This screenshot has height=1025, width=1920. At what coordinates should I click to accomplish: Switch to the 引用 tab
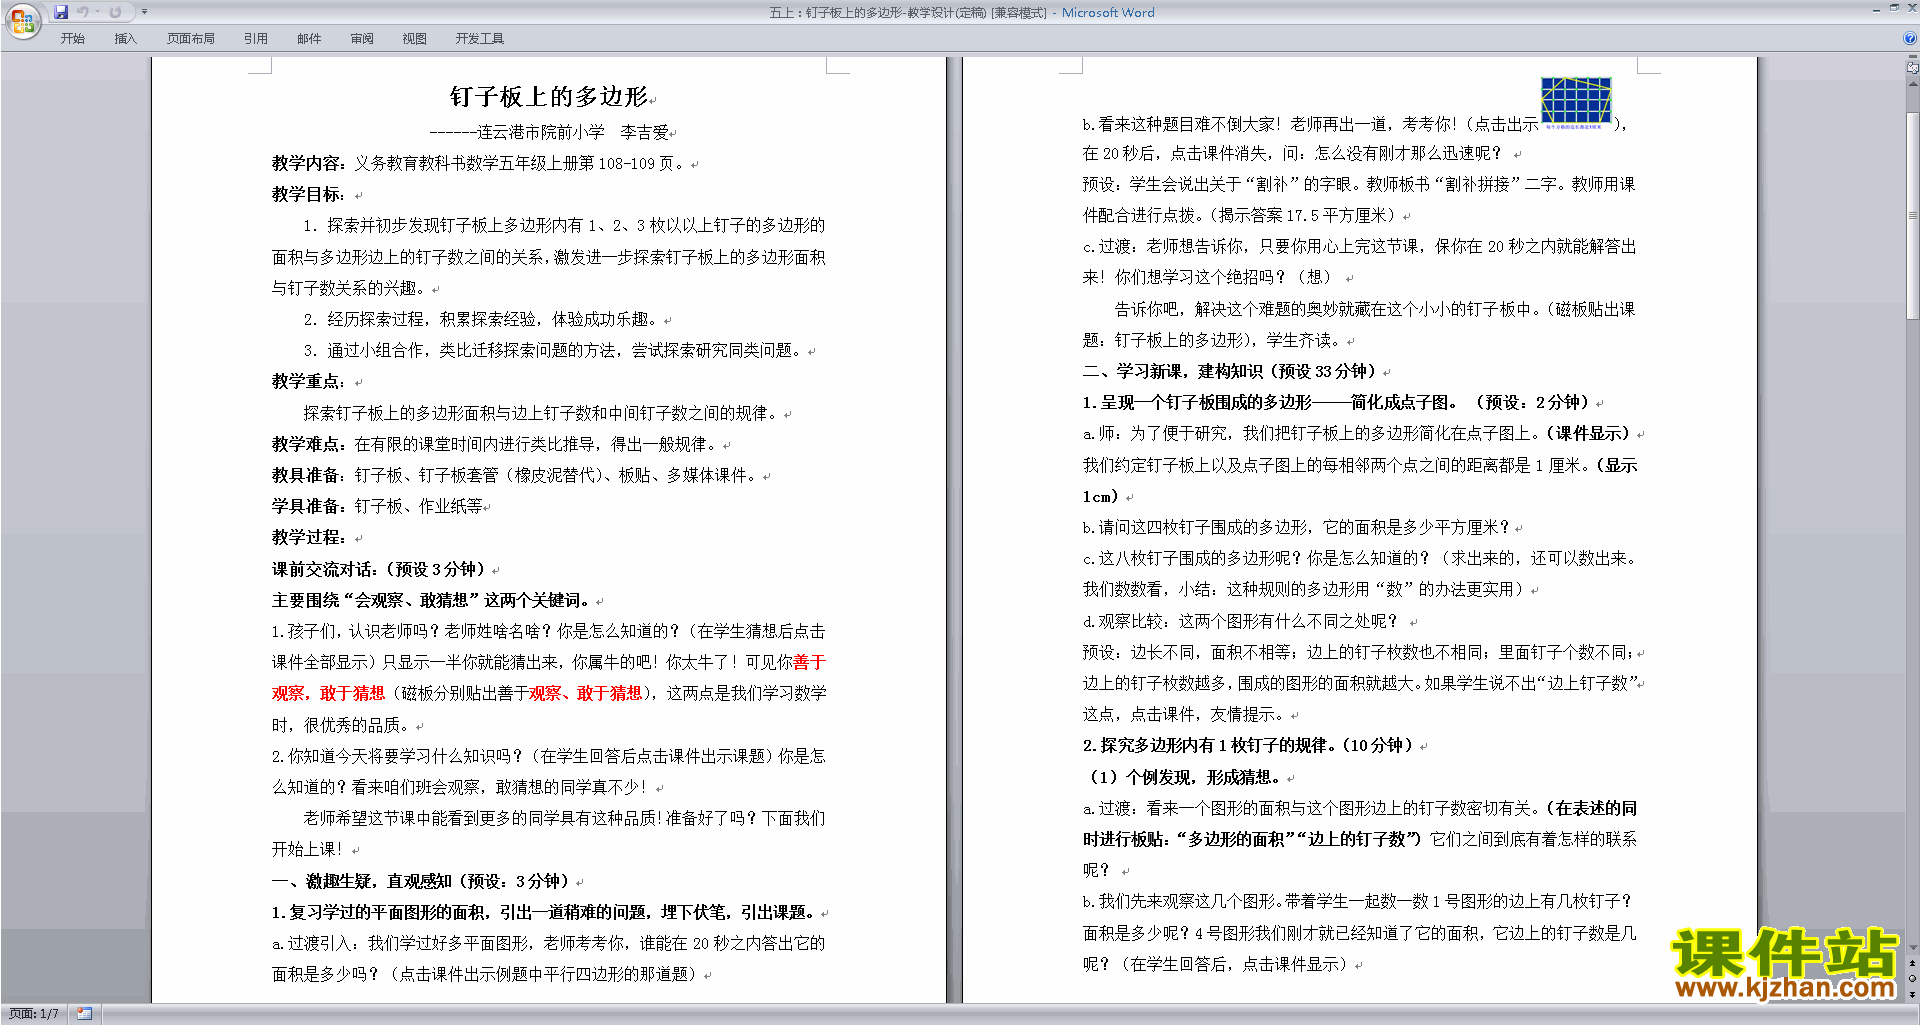256,38
